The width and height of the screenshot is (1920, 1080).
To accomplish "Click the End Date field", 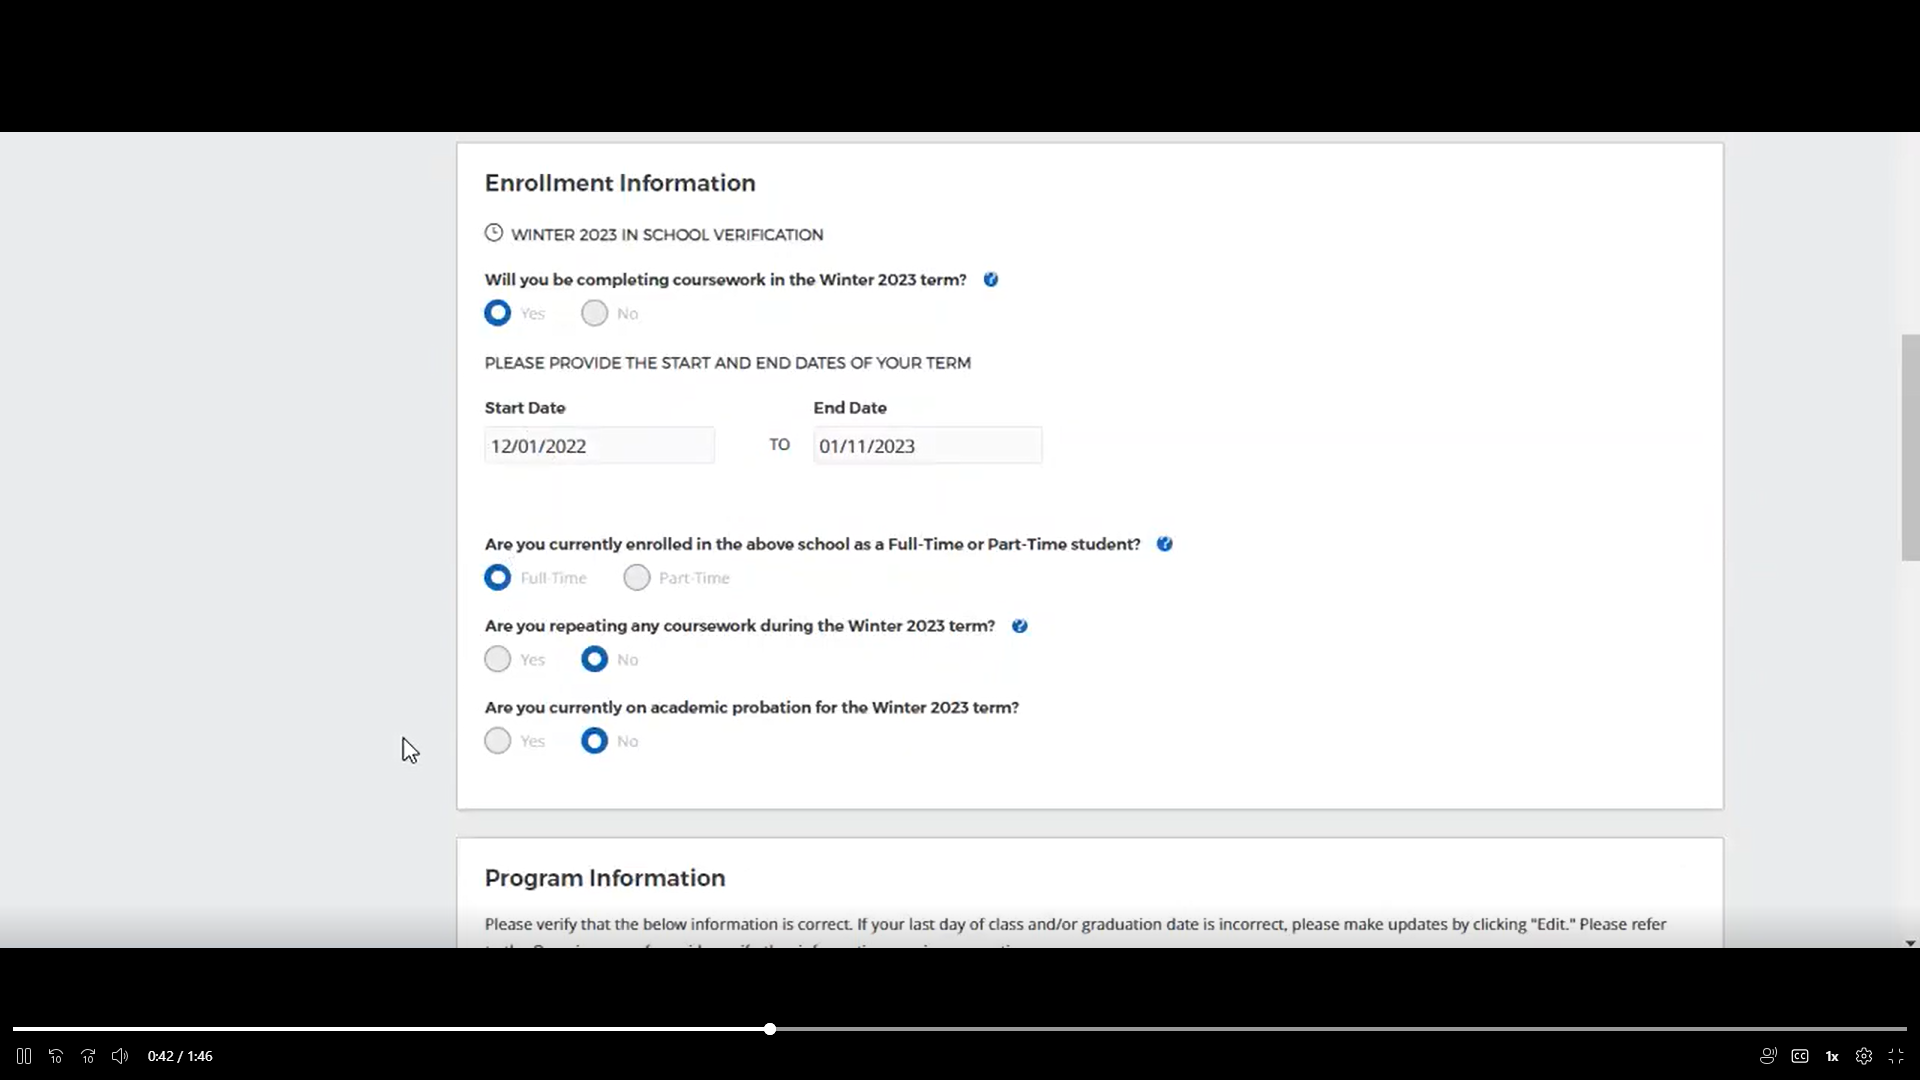I will point(927,446).
